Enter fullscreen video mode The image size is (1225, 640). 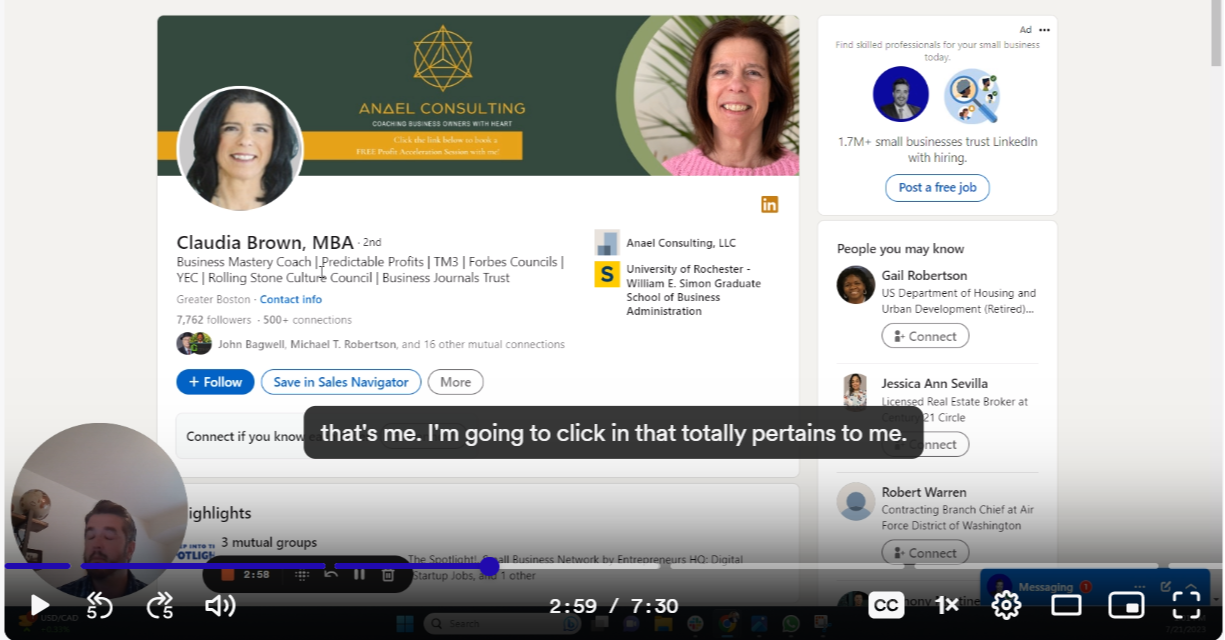tap(1186, 605)
